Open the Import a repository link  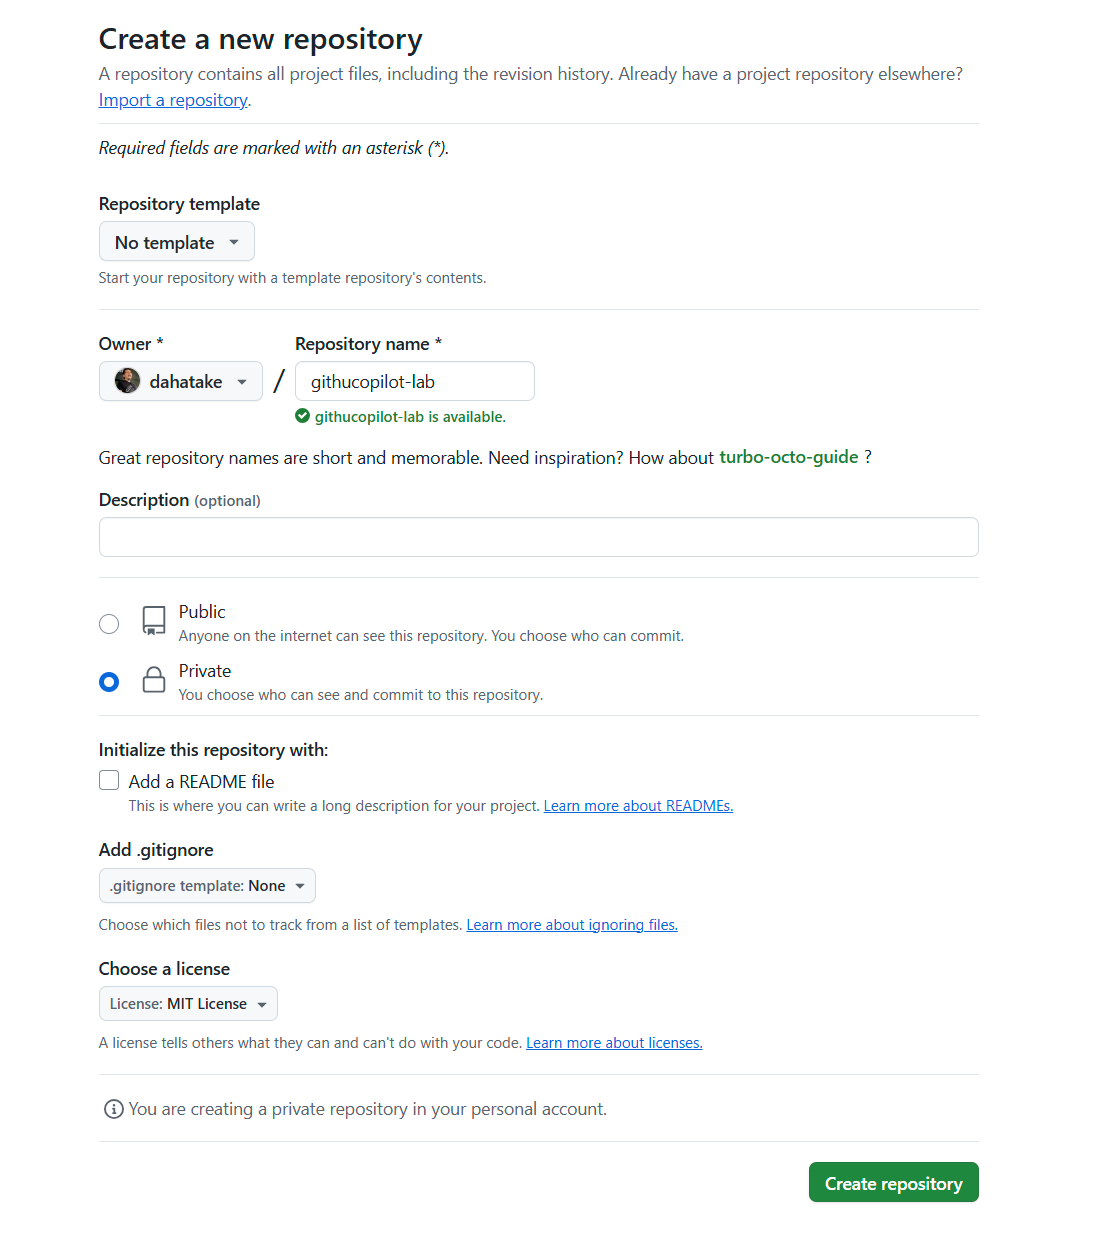172,99
